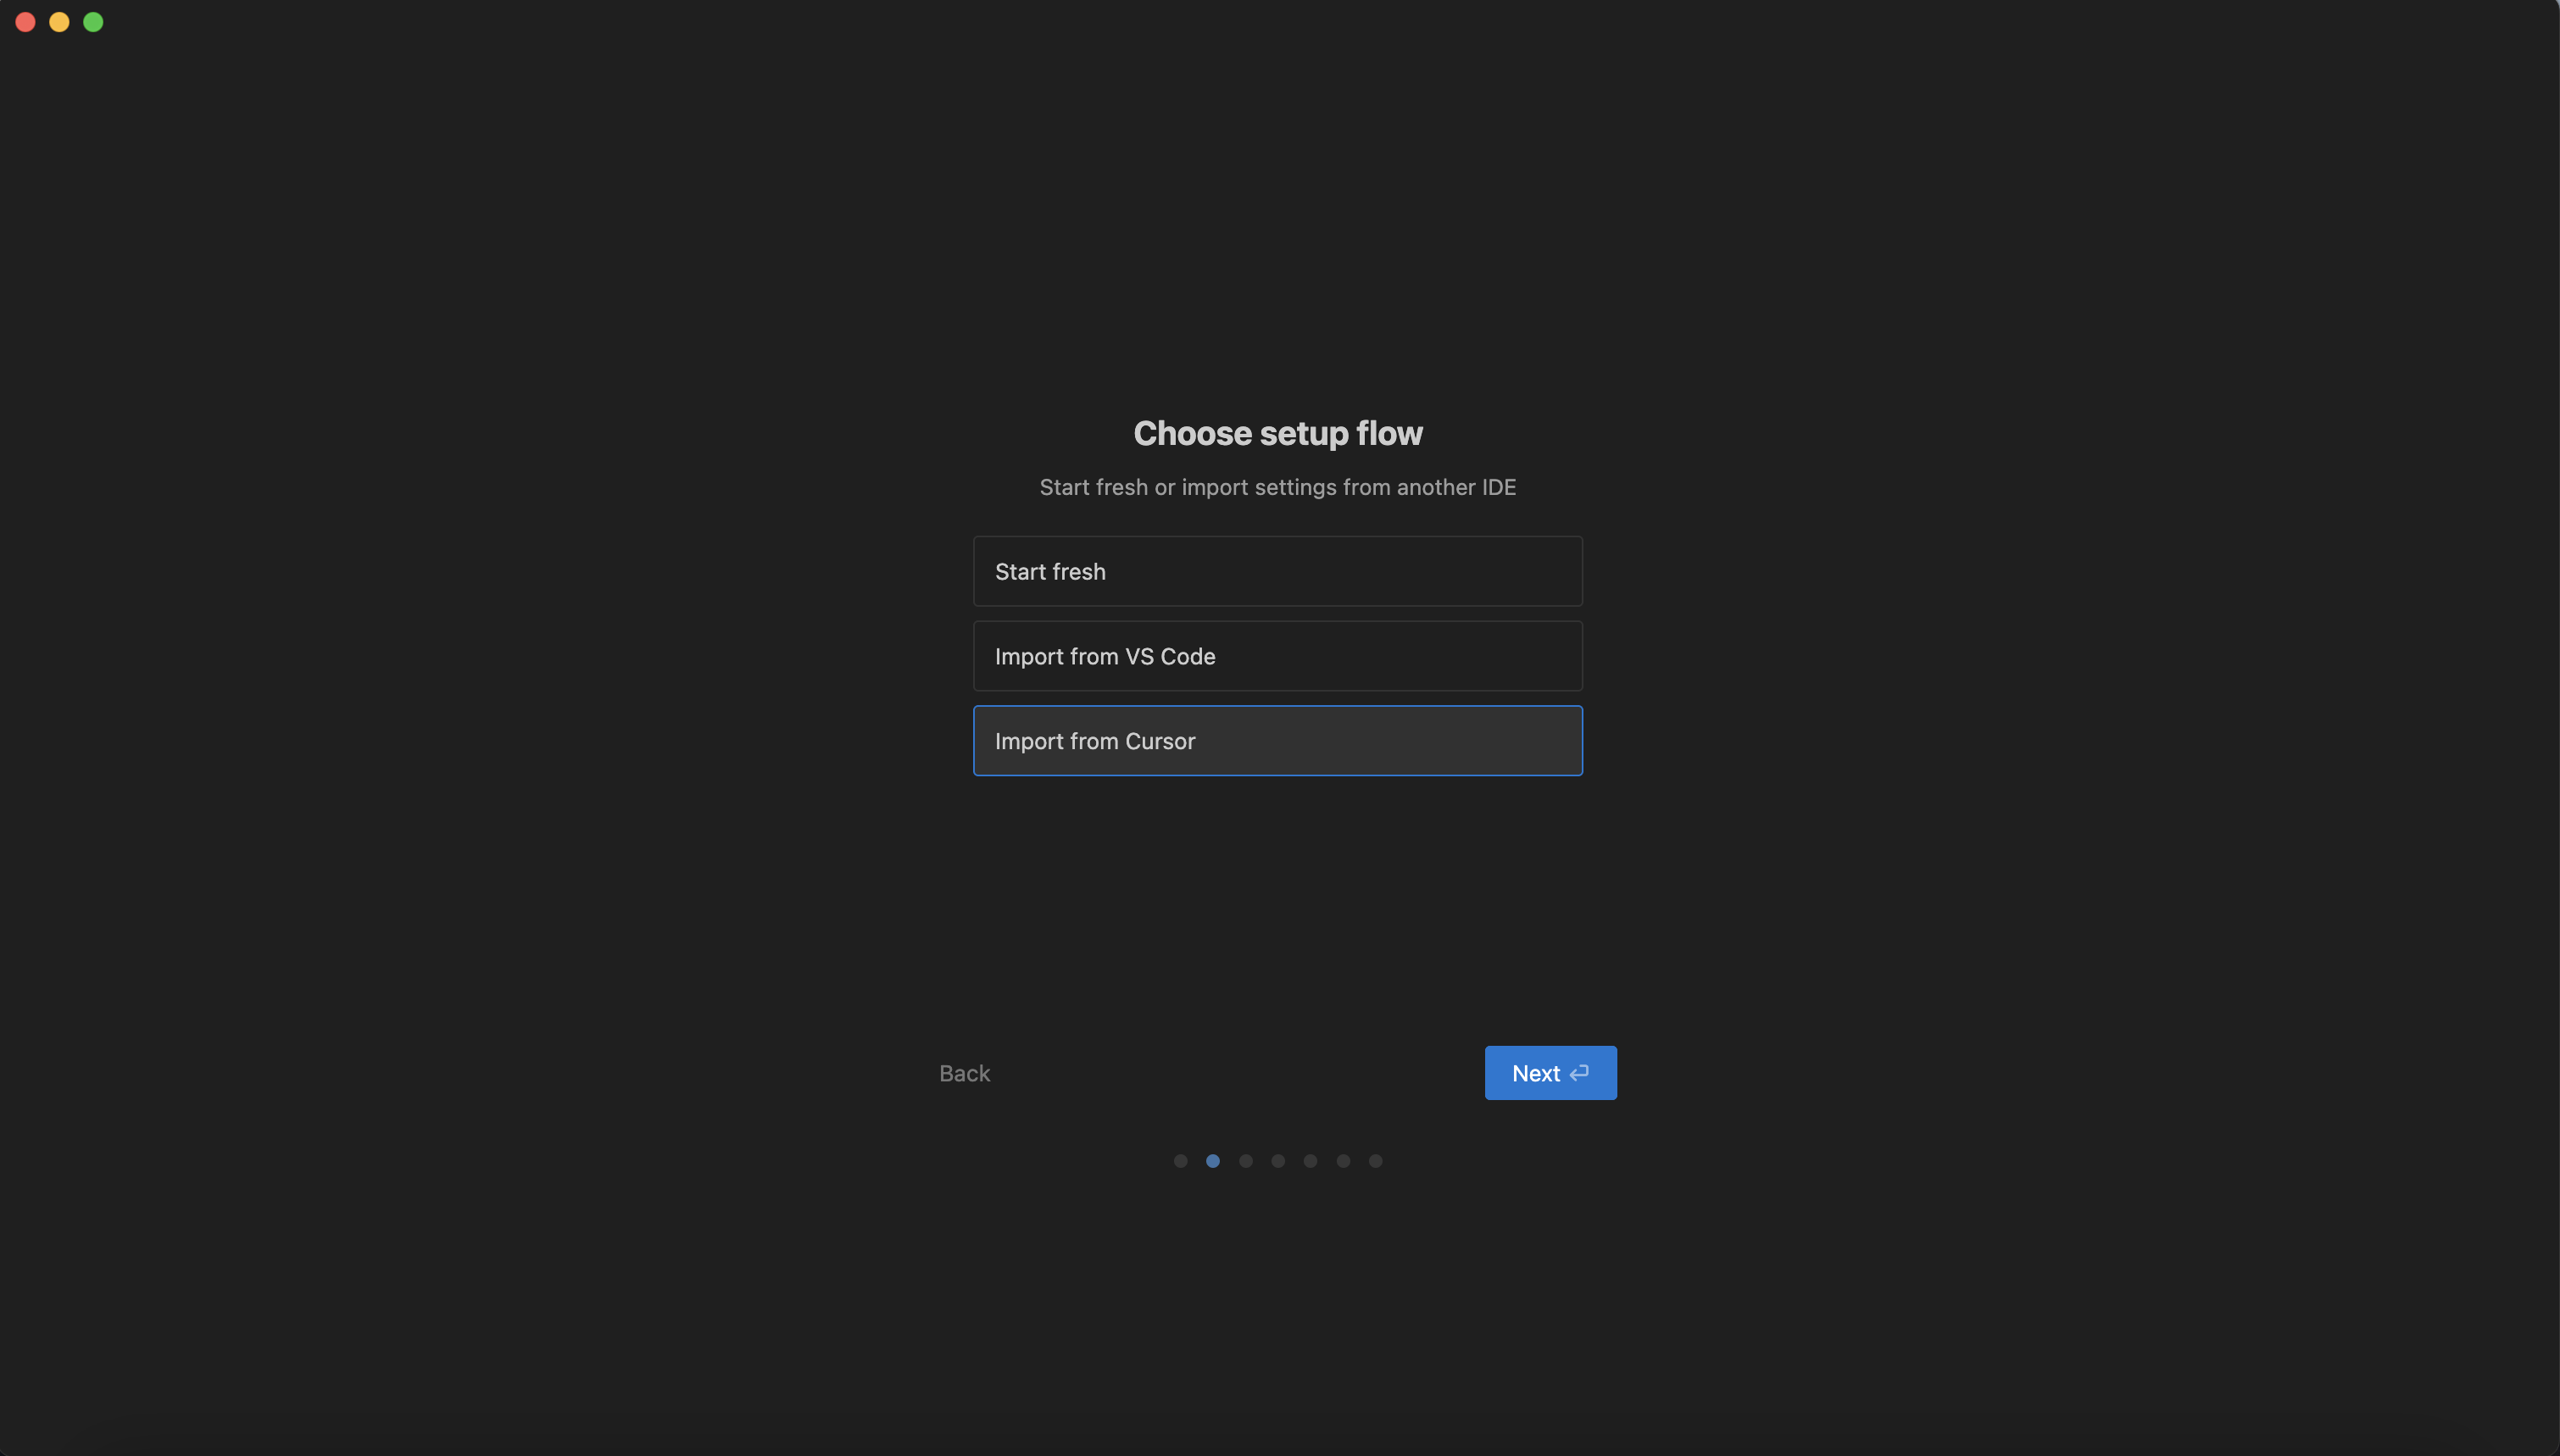Jump to the sixth pagination dot
The height and width of the screenshot is (1456, 2560).
(1343, 1161)
